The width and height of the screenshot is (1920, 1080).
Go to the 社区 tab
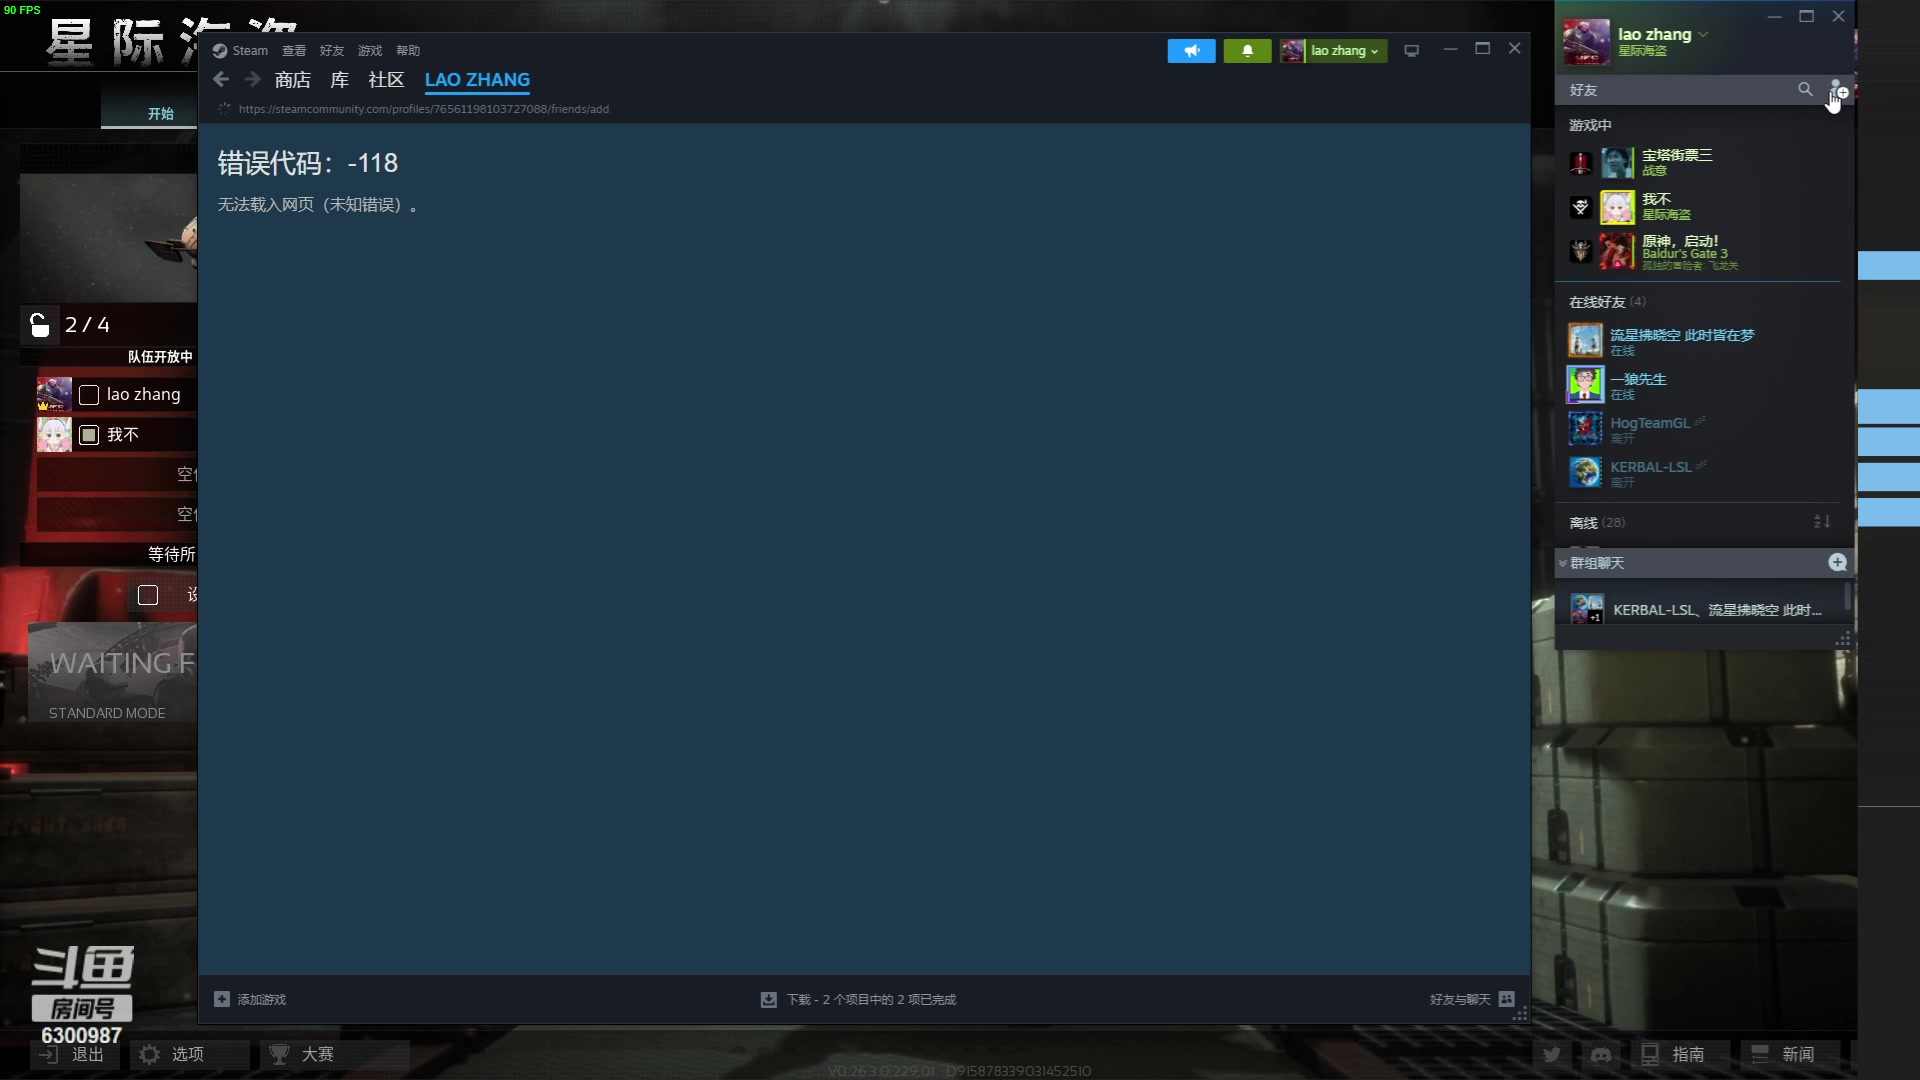pyautogui.click(x=386, y=80)
